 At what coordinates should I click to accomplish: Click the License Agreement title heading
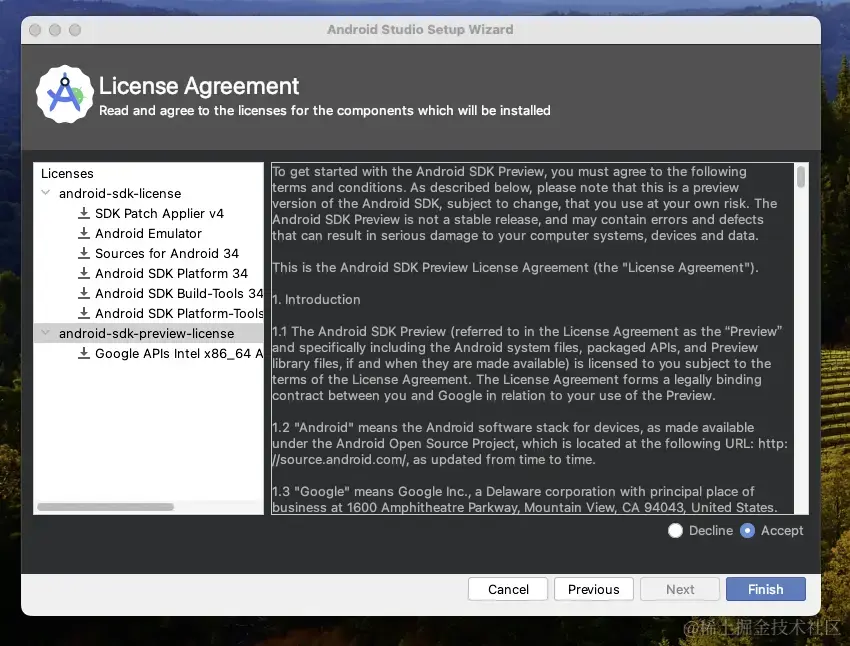[x=198, y=86]
